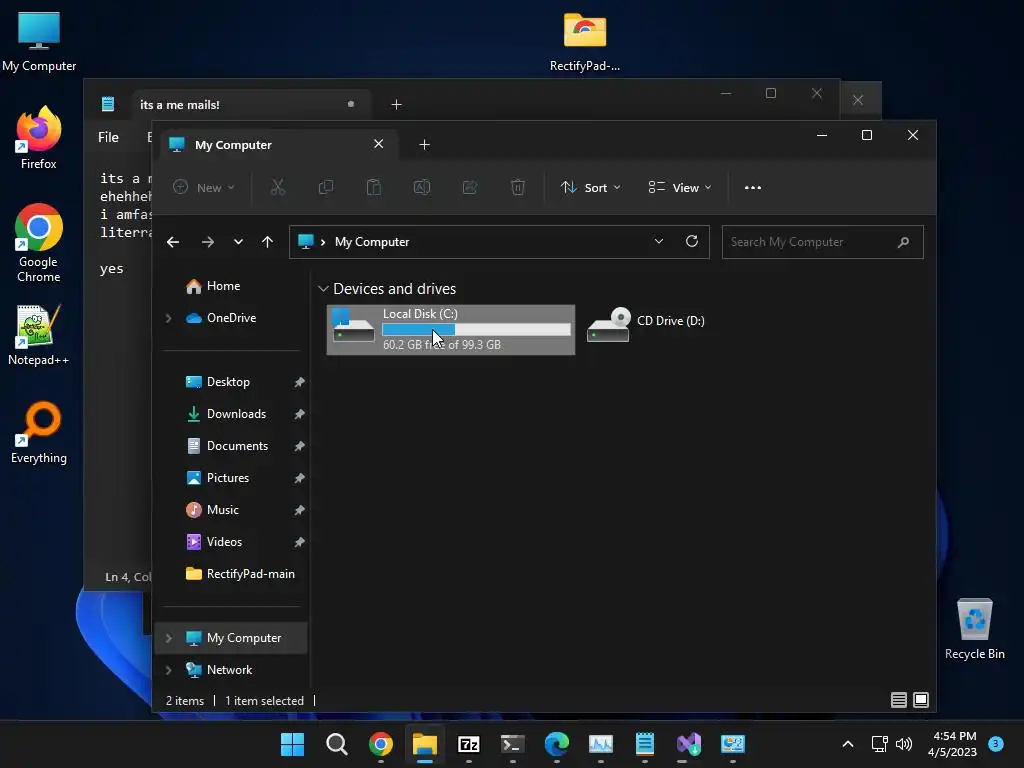Click the Windows Start button
This screenshot has height=768, width=1024.
[293, 744]
